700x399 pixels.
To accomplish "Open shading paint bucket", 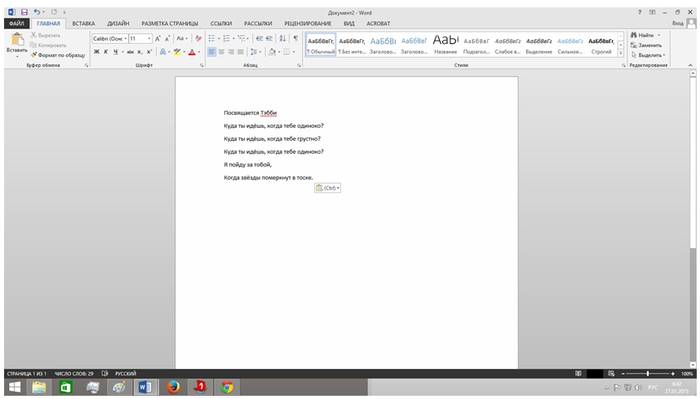I will [x=272, y=52].
